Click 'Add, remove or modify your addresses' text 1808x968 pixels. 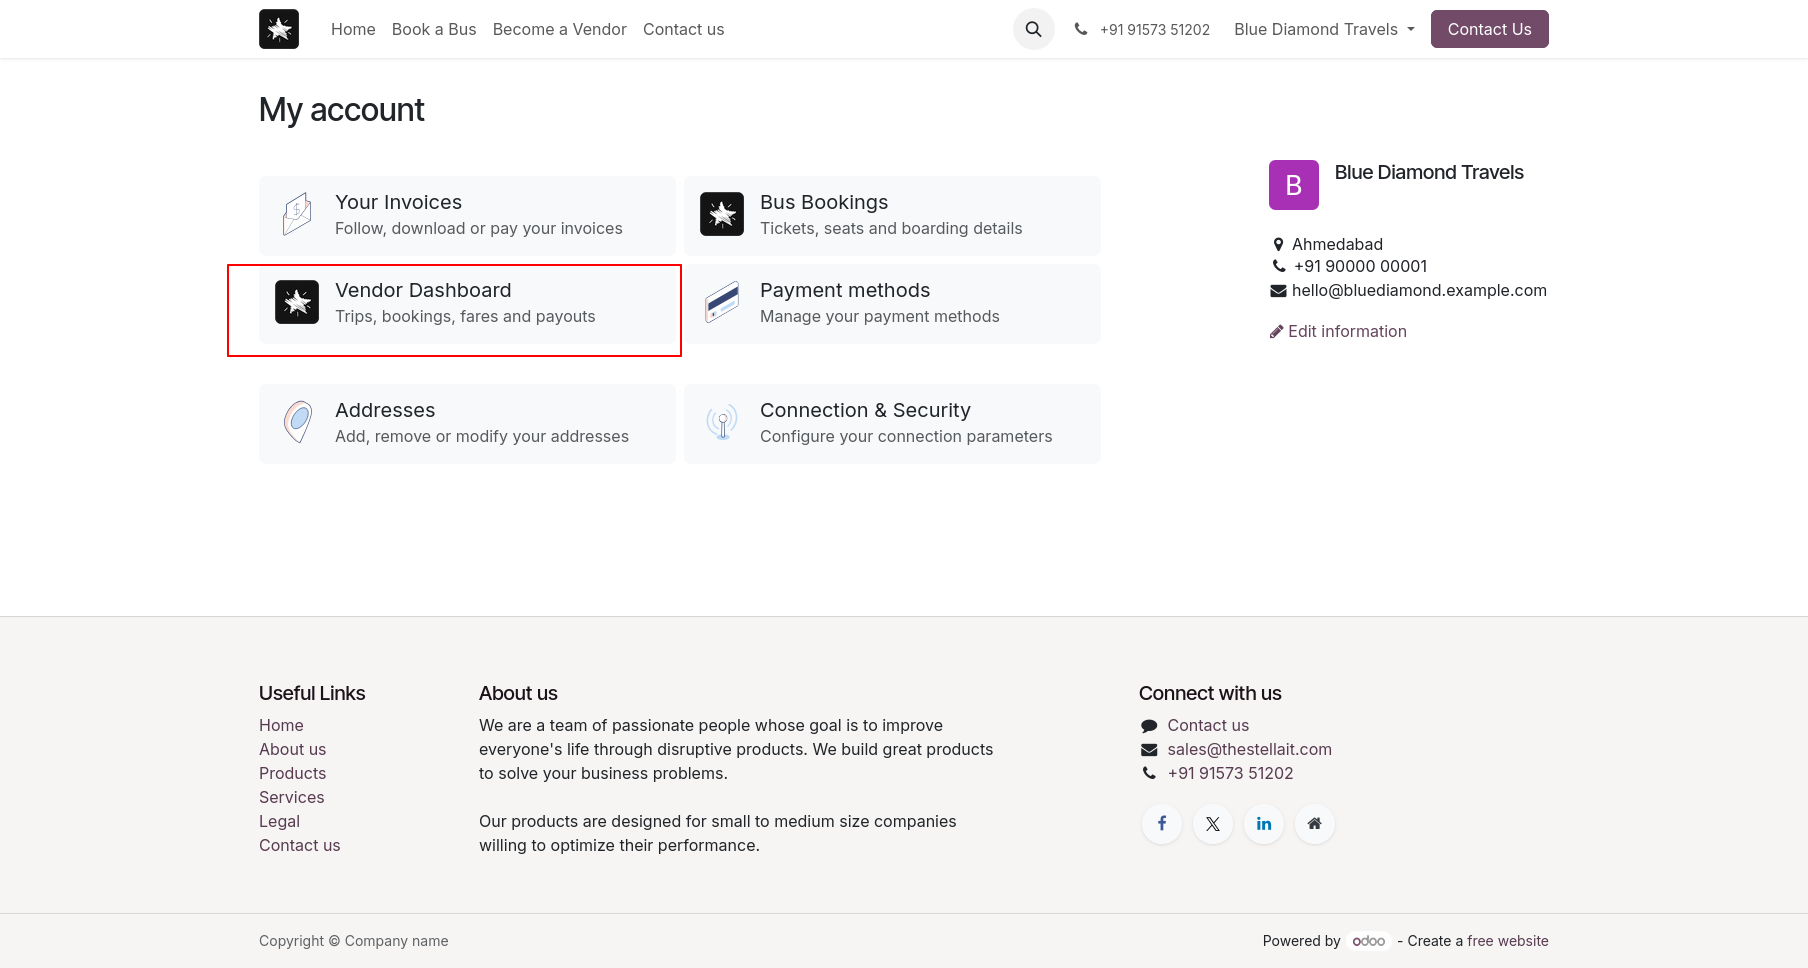(x=482, y=436)
